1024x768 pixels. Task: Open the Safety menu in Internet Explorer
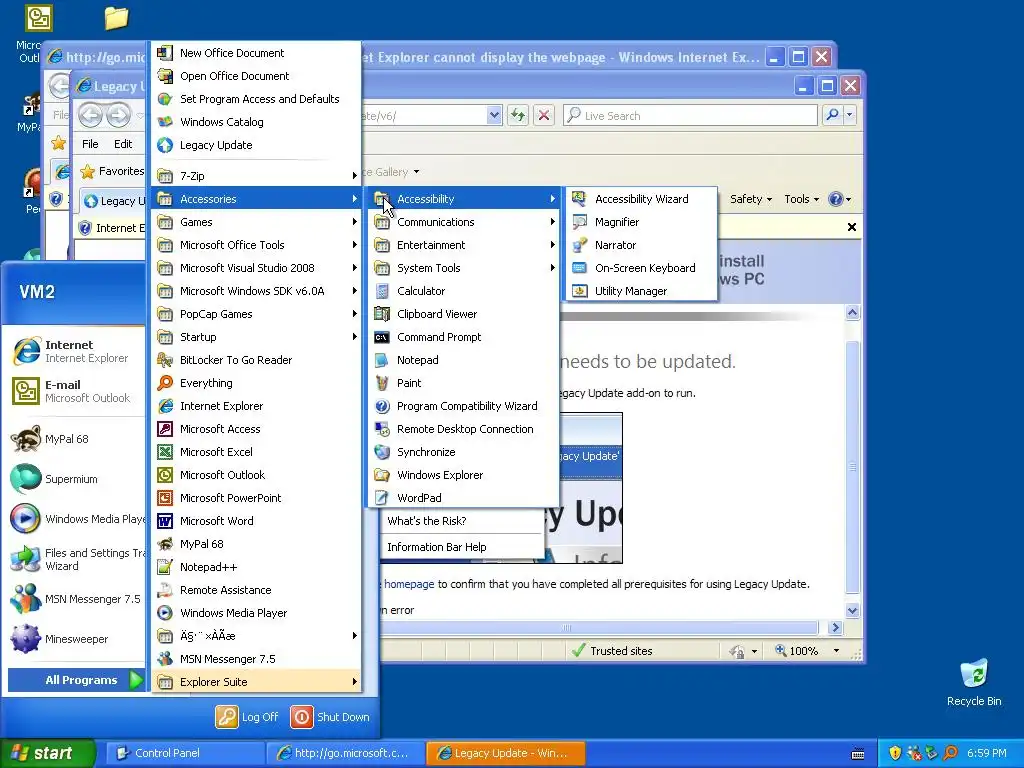(x=751, y=199)
